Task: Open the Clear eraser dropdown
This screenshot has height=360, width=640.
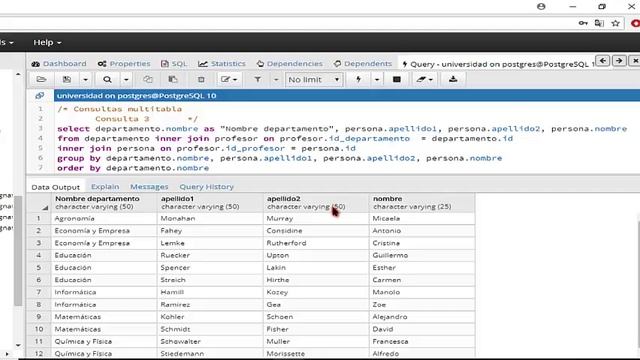Action: 424,80
